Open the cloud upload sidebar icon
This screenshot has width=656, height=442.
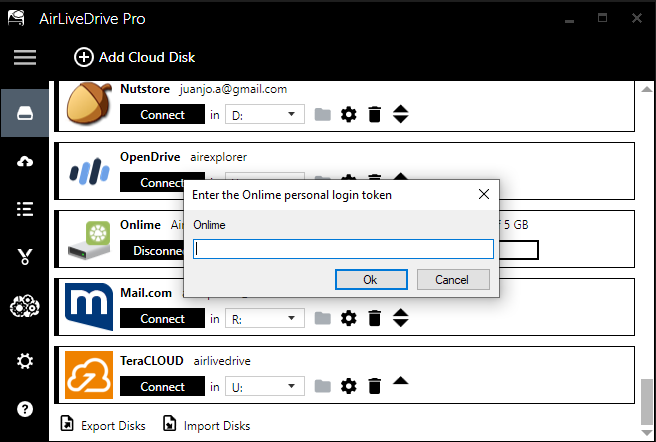pyautogui.click(x=25, y=161)
